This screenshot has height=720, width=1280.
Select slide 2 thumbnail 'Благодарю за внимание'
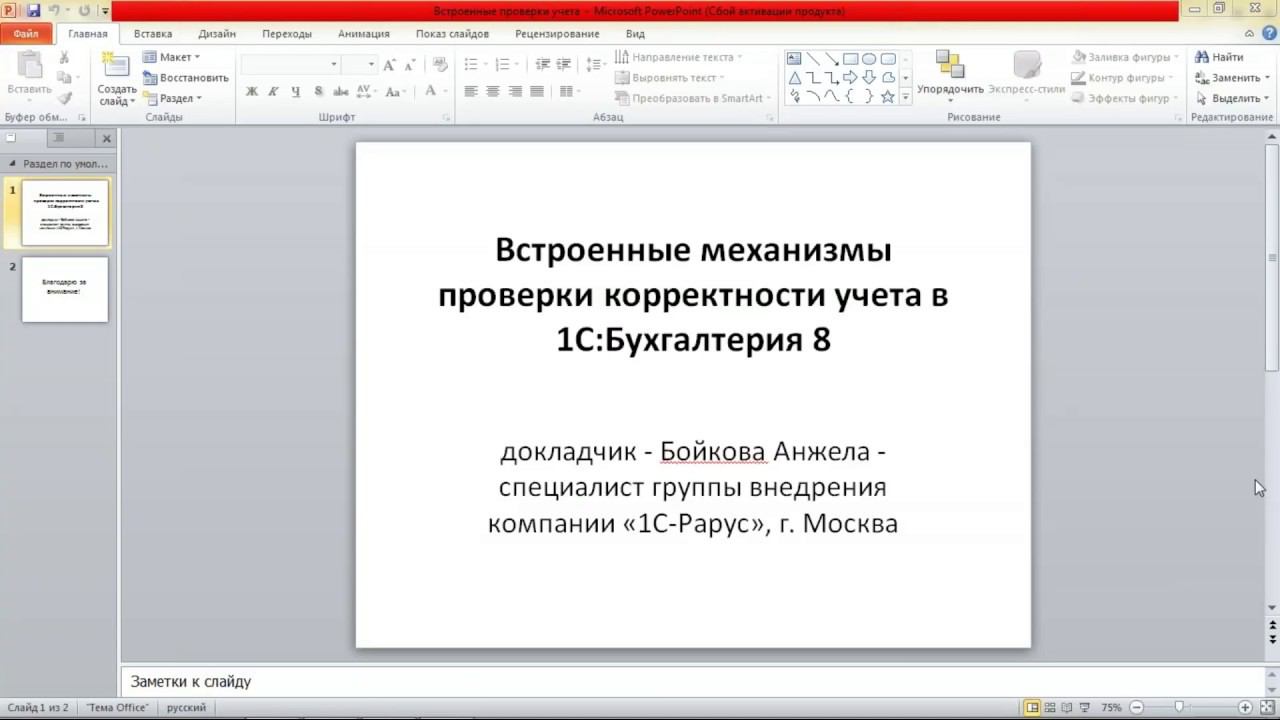65,289
